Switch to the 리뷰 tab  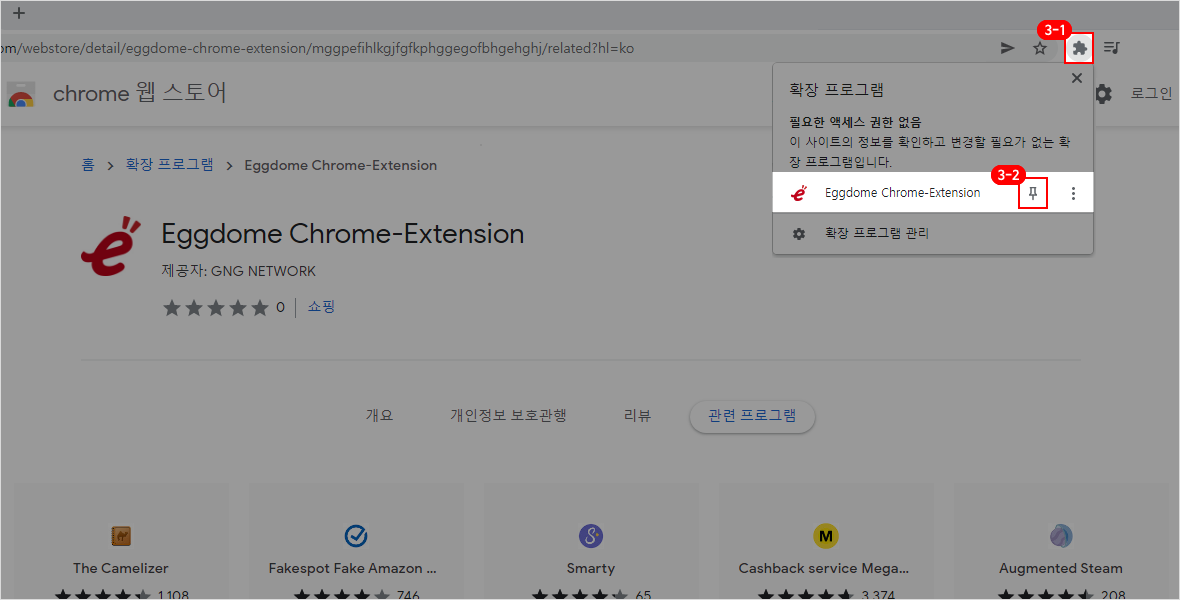637,416
